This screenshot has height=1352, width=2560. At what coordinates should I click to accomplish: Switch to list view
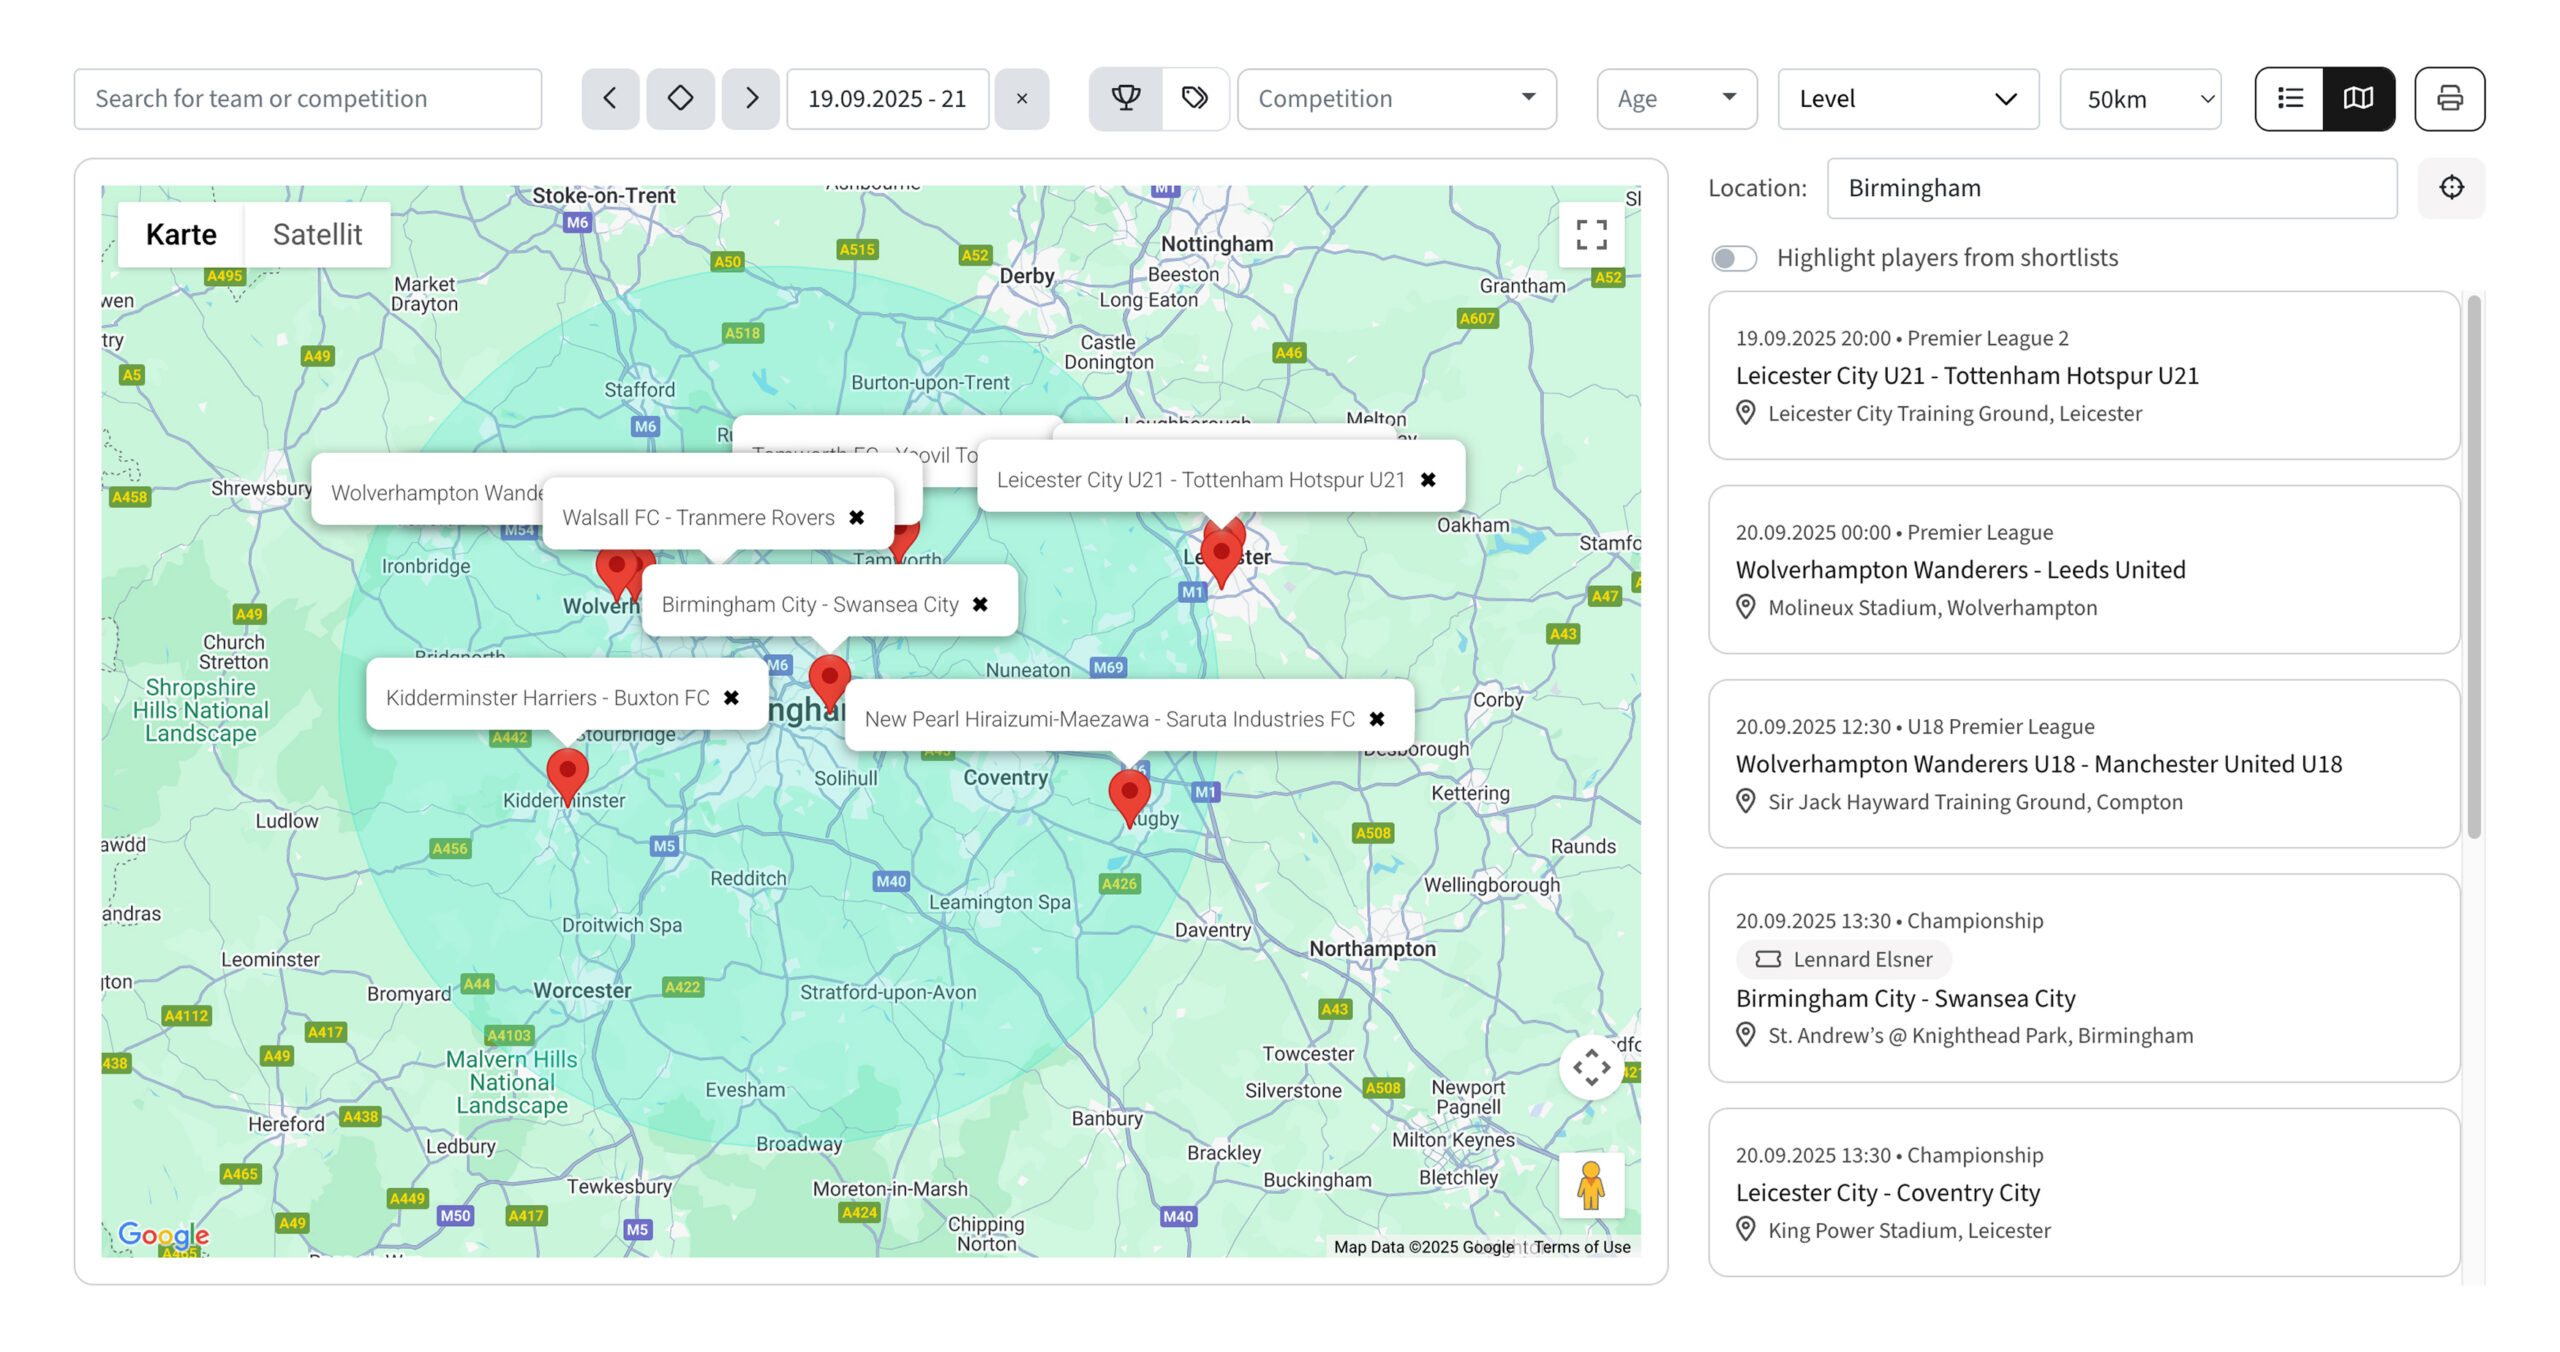(2290, 98)
